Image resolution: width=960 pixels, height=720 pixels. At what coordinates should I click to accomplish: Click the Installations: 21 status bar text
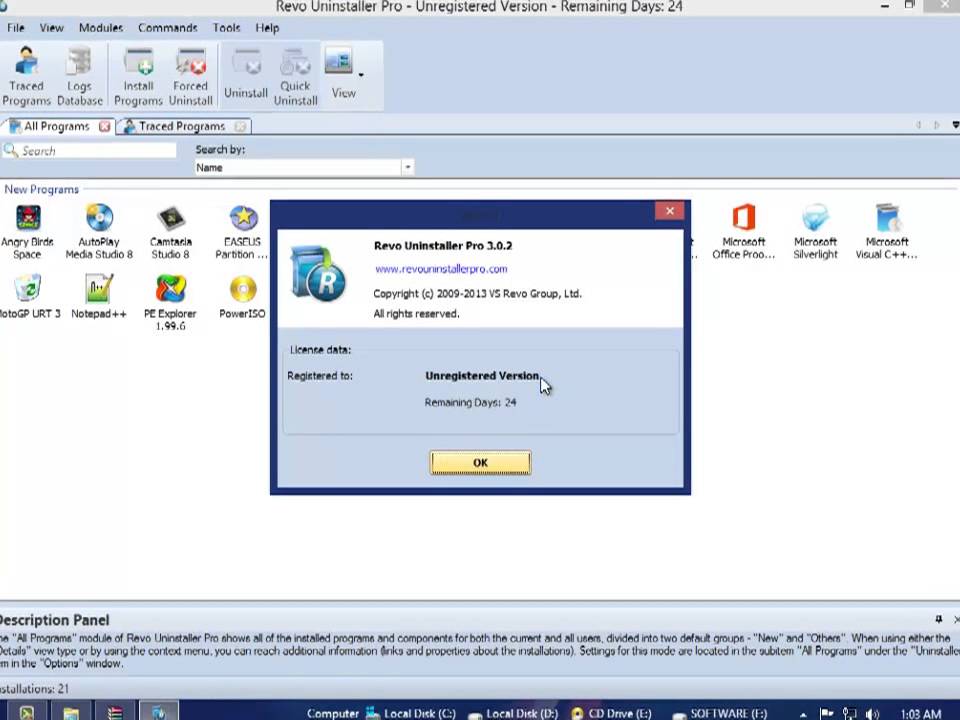tap(34, 689)
